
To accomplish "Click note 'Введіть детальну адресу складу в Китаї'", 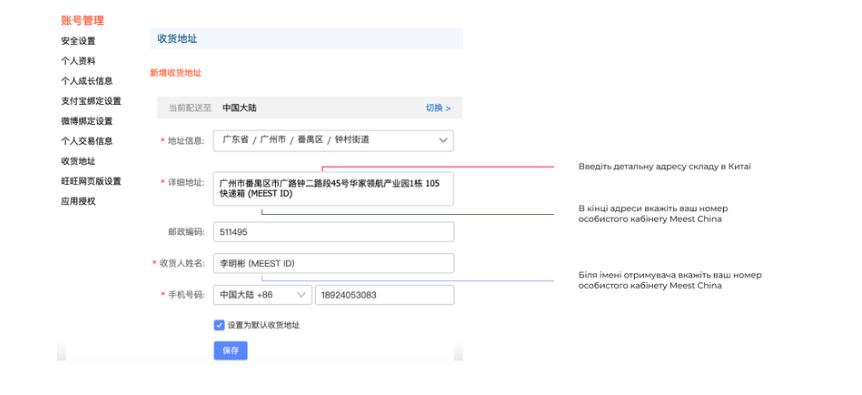I will coord(665,166).
